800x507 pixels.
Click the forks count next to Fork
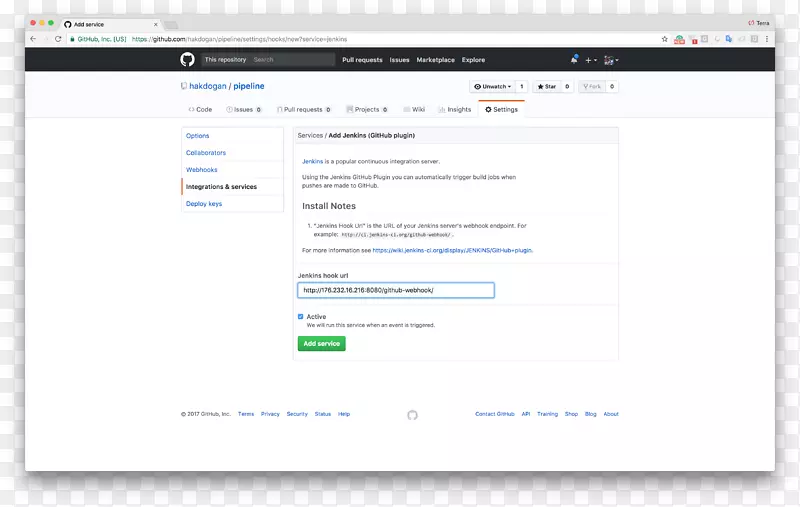point(612,87)
